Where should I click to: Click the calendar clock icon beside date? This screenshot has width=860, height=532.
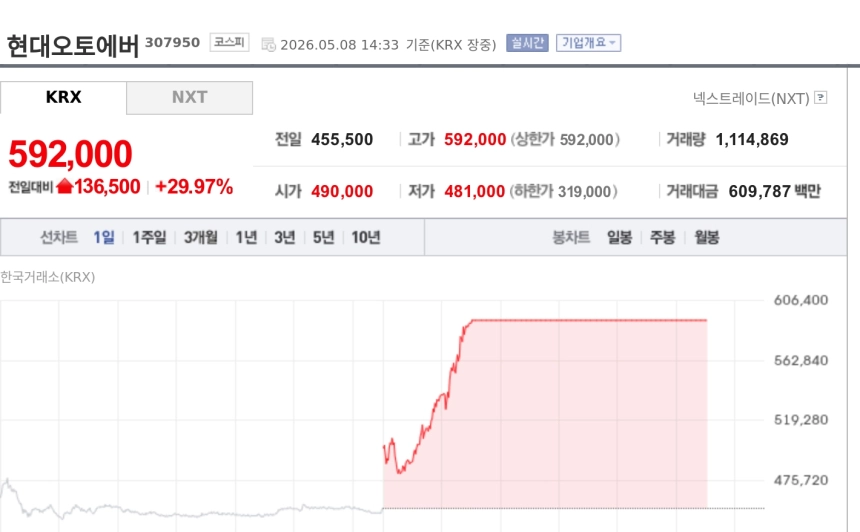pyautogui.click(x=268, y=44)
